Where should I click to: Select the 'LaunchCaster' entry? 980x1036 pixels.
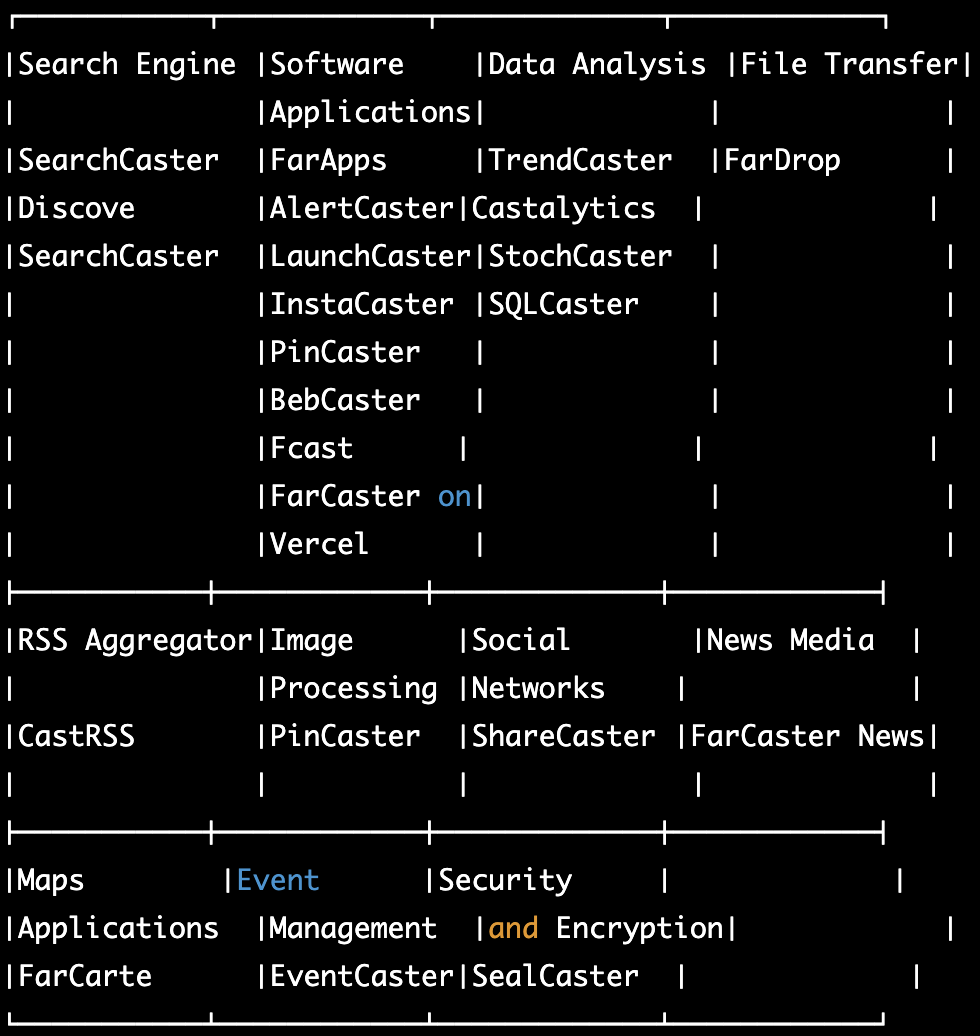coord(370,256)
